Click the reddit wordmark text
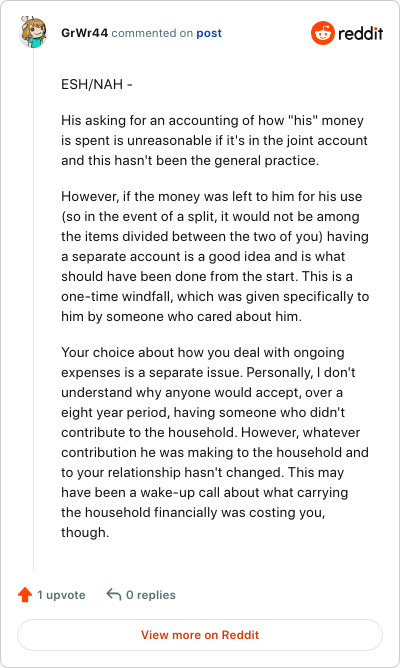 pyautogui.click(x=360, y=33)
